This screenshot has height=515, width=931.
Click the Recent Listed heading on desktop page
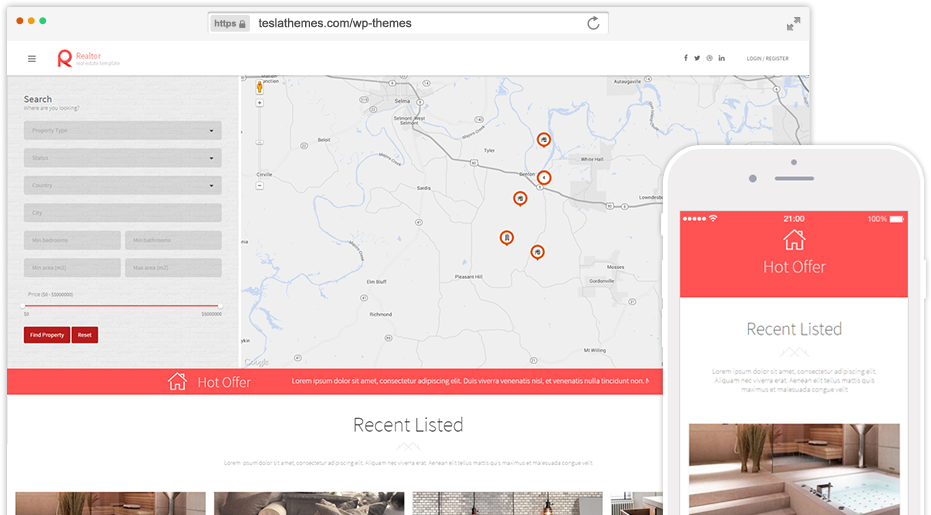point(408,425)
